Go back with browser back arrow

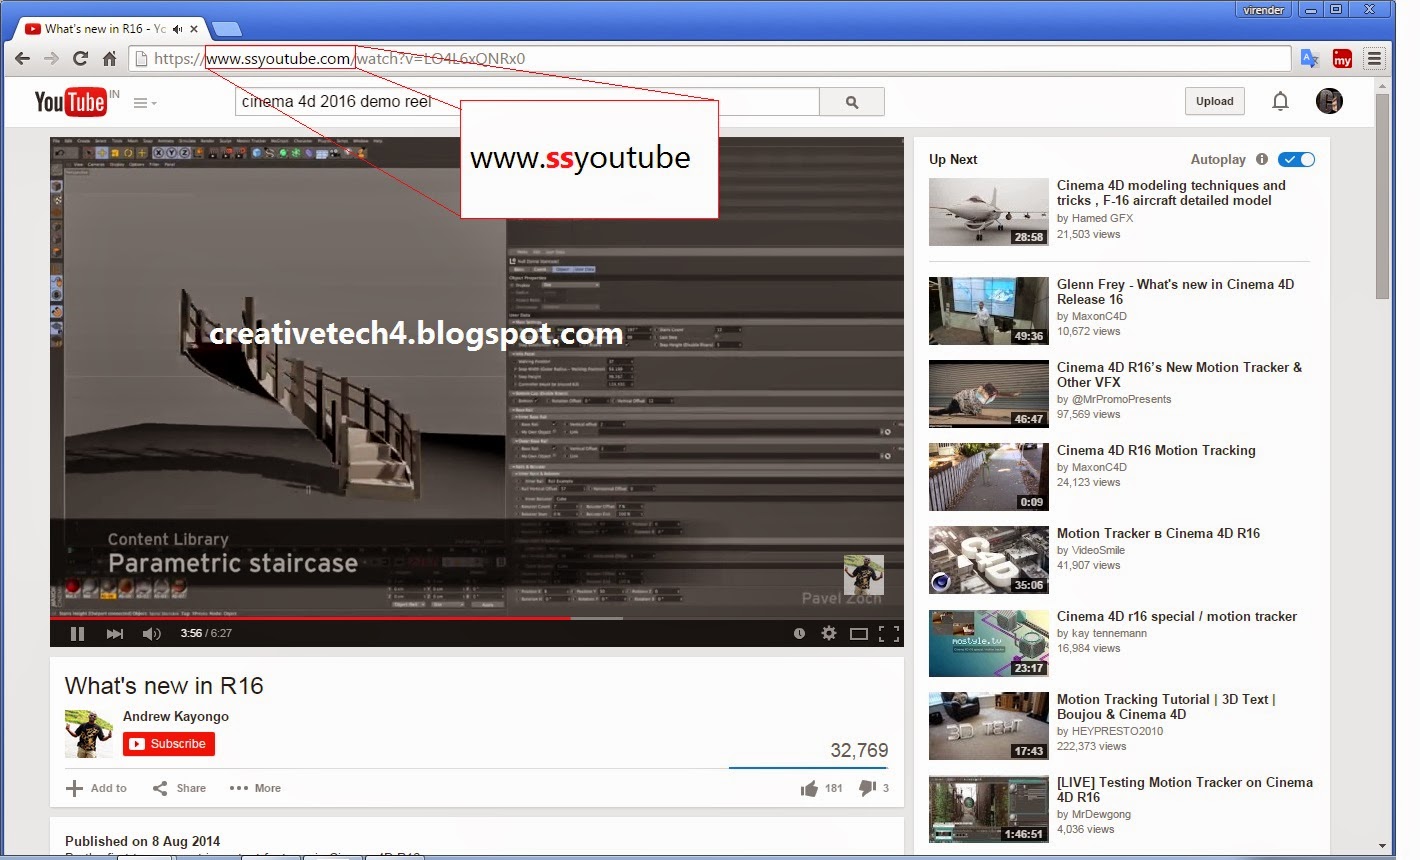(22, 59)
